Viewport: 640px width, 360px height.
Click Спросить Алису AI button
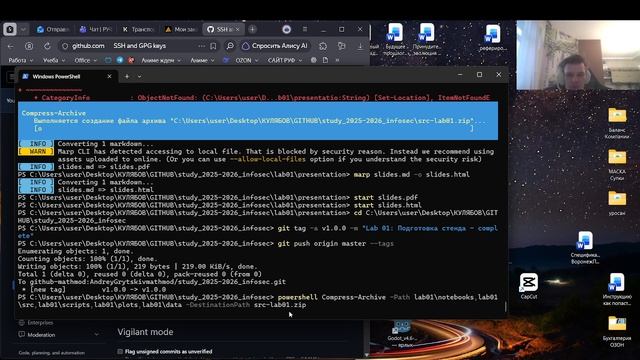275,46
